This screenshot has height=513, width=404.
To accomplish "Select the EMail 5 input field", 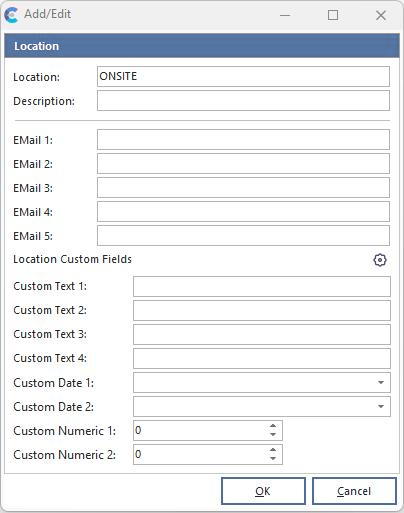I will point(243,236).
